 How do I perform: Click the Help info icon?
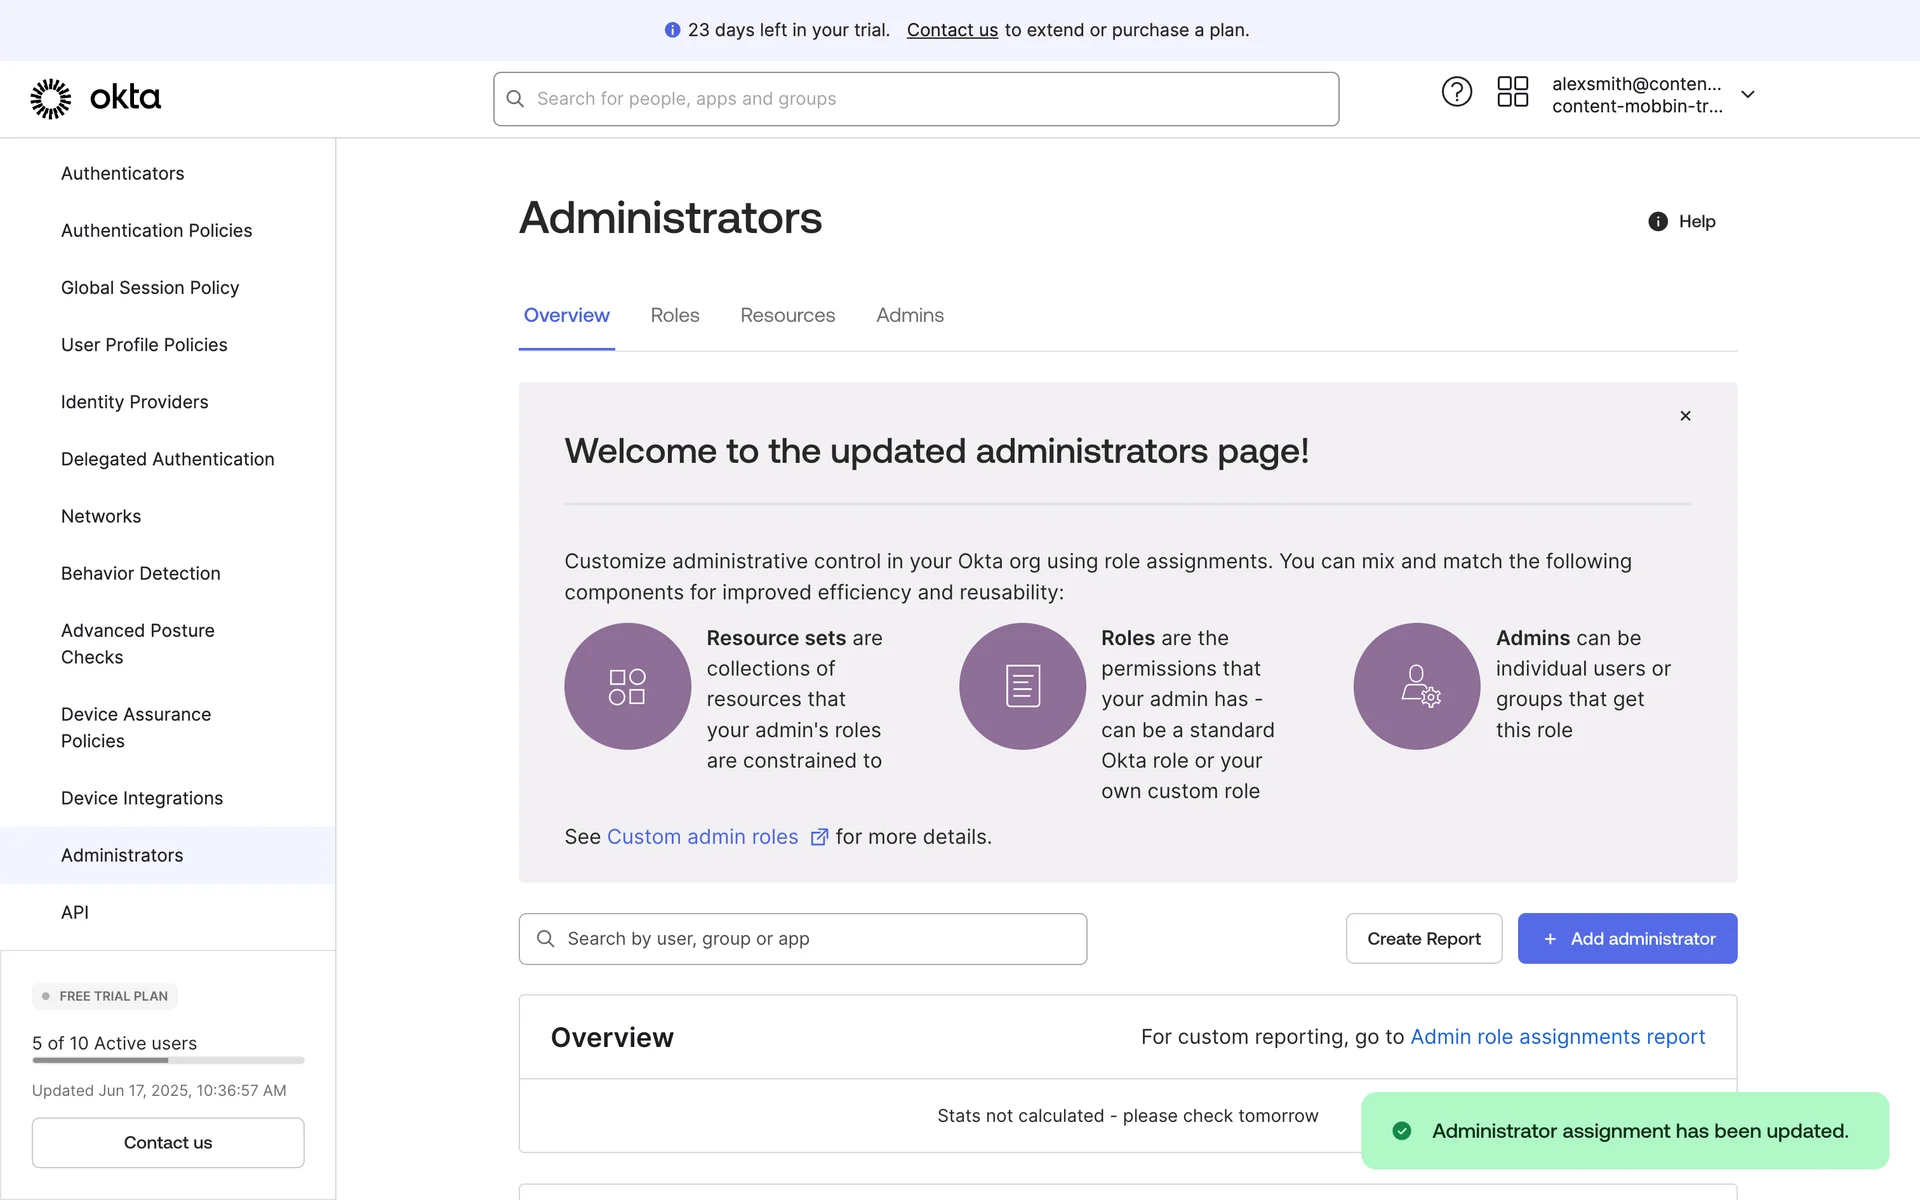(x=1657, y=222)
